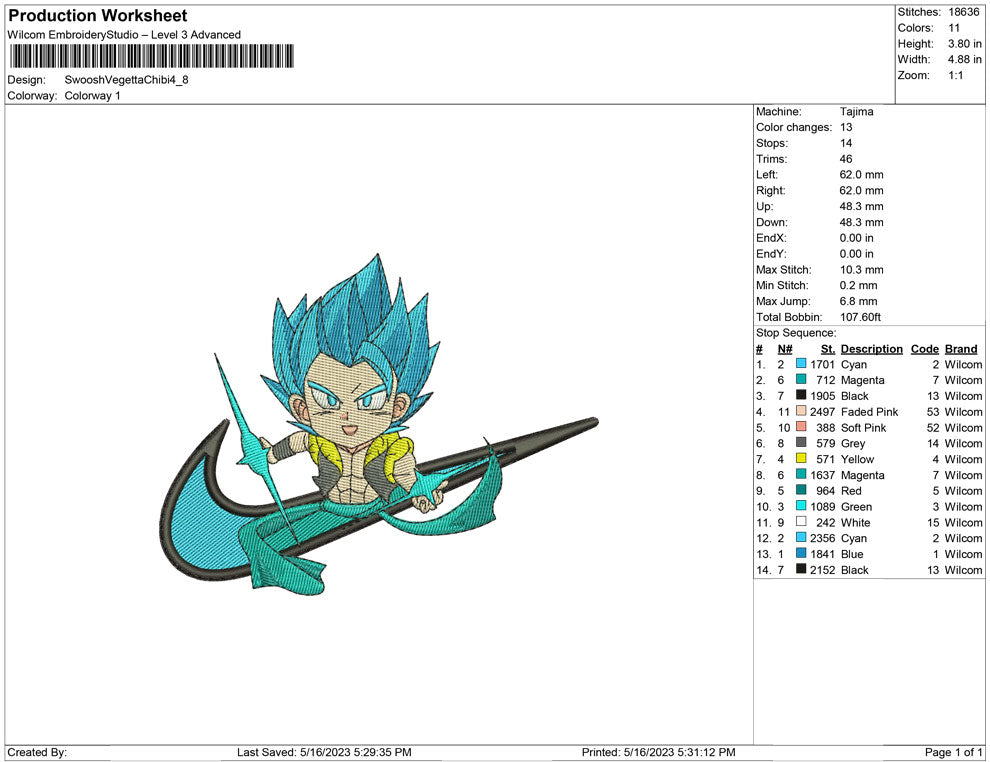This screenshot has width=990, height=762.
Task: Click the Zoom value '1:1'
Action: coord(956,75)
